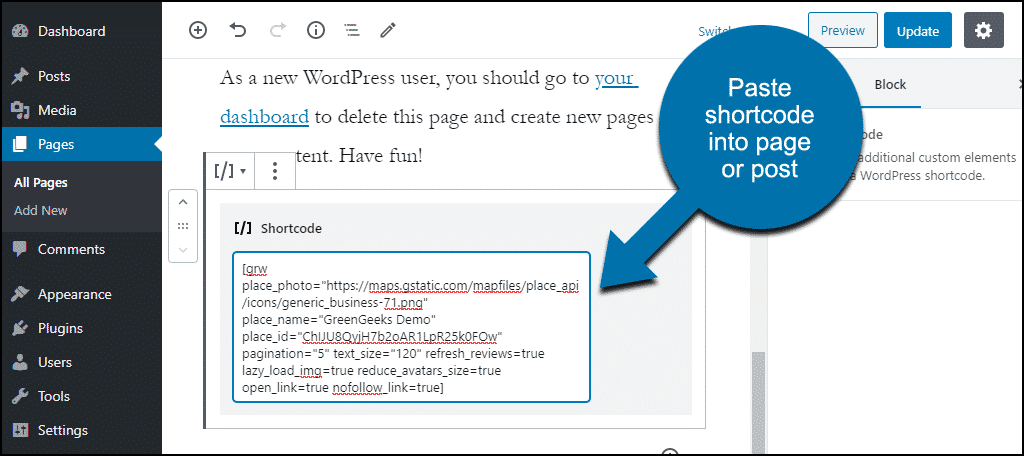1024x456 pixels.
Task: Click the Dashboard gauge icon
Action: pyautogui.click(x=20, y=31)
